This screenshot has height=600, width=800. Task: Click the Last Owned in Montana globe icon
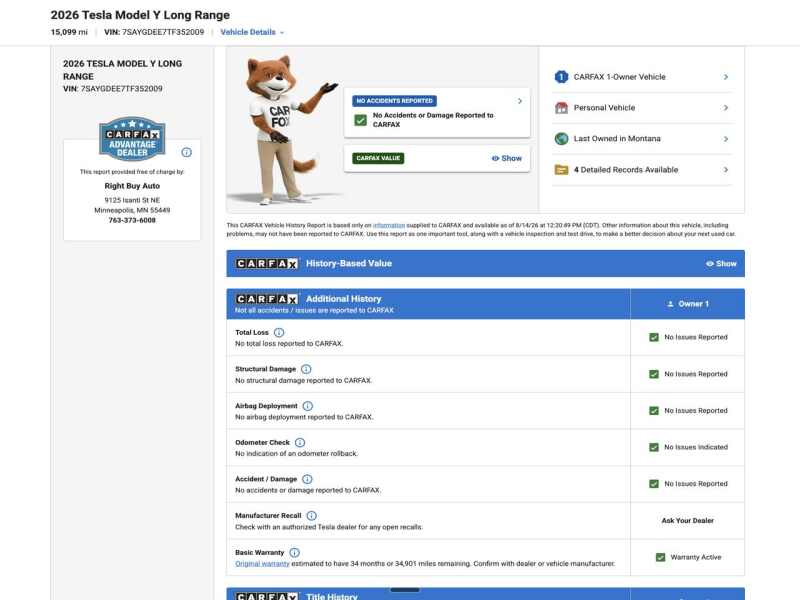[x=561, y=139]
